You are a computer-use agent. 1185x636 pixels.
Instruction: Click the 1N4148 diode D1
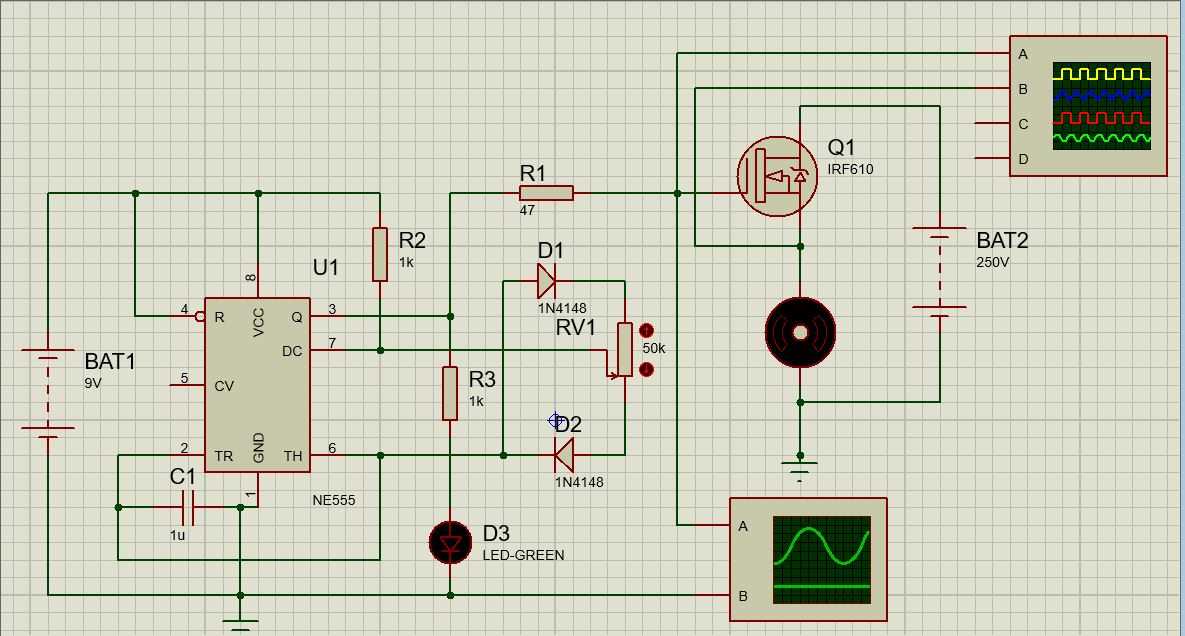(547, 280)
